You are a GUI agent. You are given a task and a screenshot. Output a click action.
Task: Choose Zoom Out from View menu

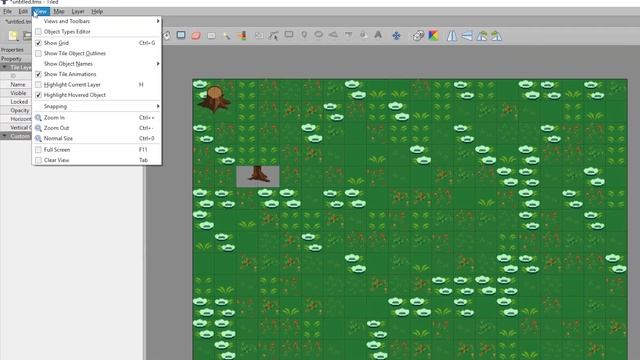97,128
